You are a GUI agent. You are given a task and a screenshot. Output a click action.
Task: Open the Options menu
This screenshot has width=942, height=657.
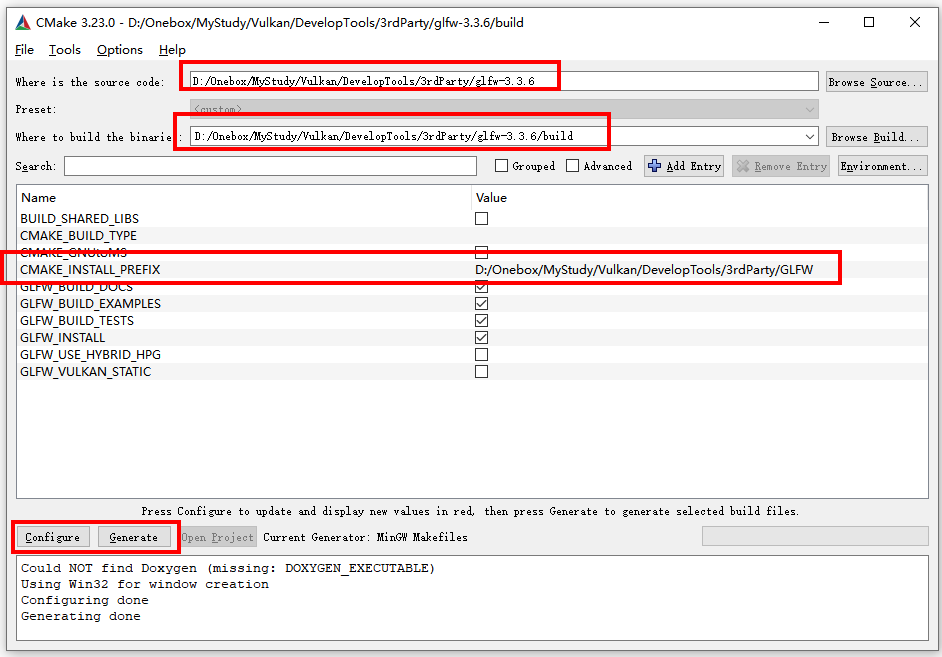[120, 50]
